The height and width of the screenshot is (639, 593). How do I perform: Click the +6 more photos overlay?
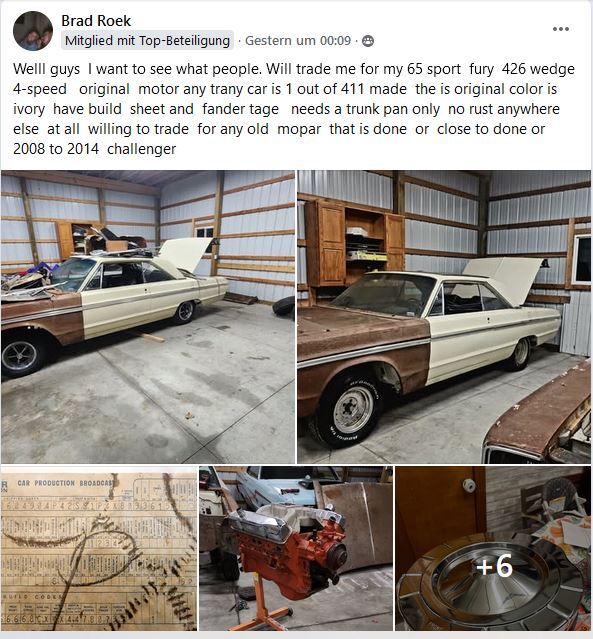tap(495, 566)
